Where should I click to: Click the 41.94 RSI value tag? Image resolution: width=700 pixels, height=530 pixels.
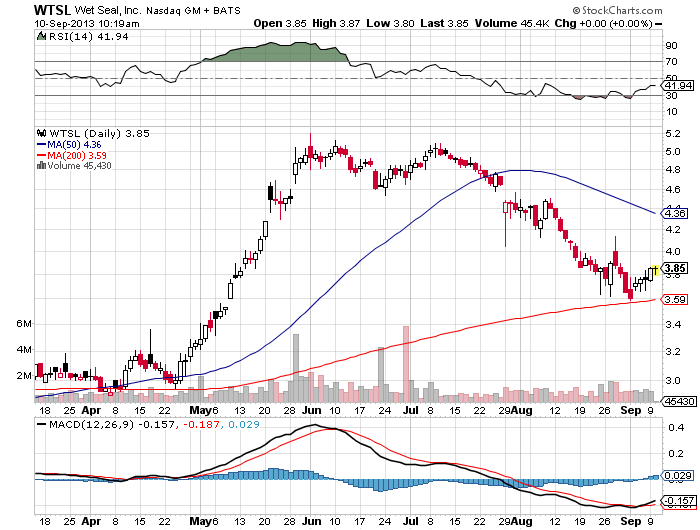(679, 85)
